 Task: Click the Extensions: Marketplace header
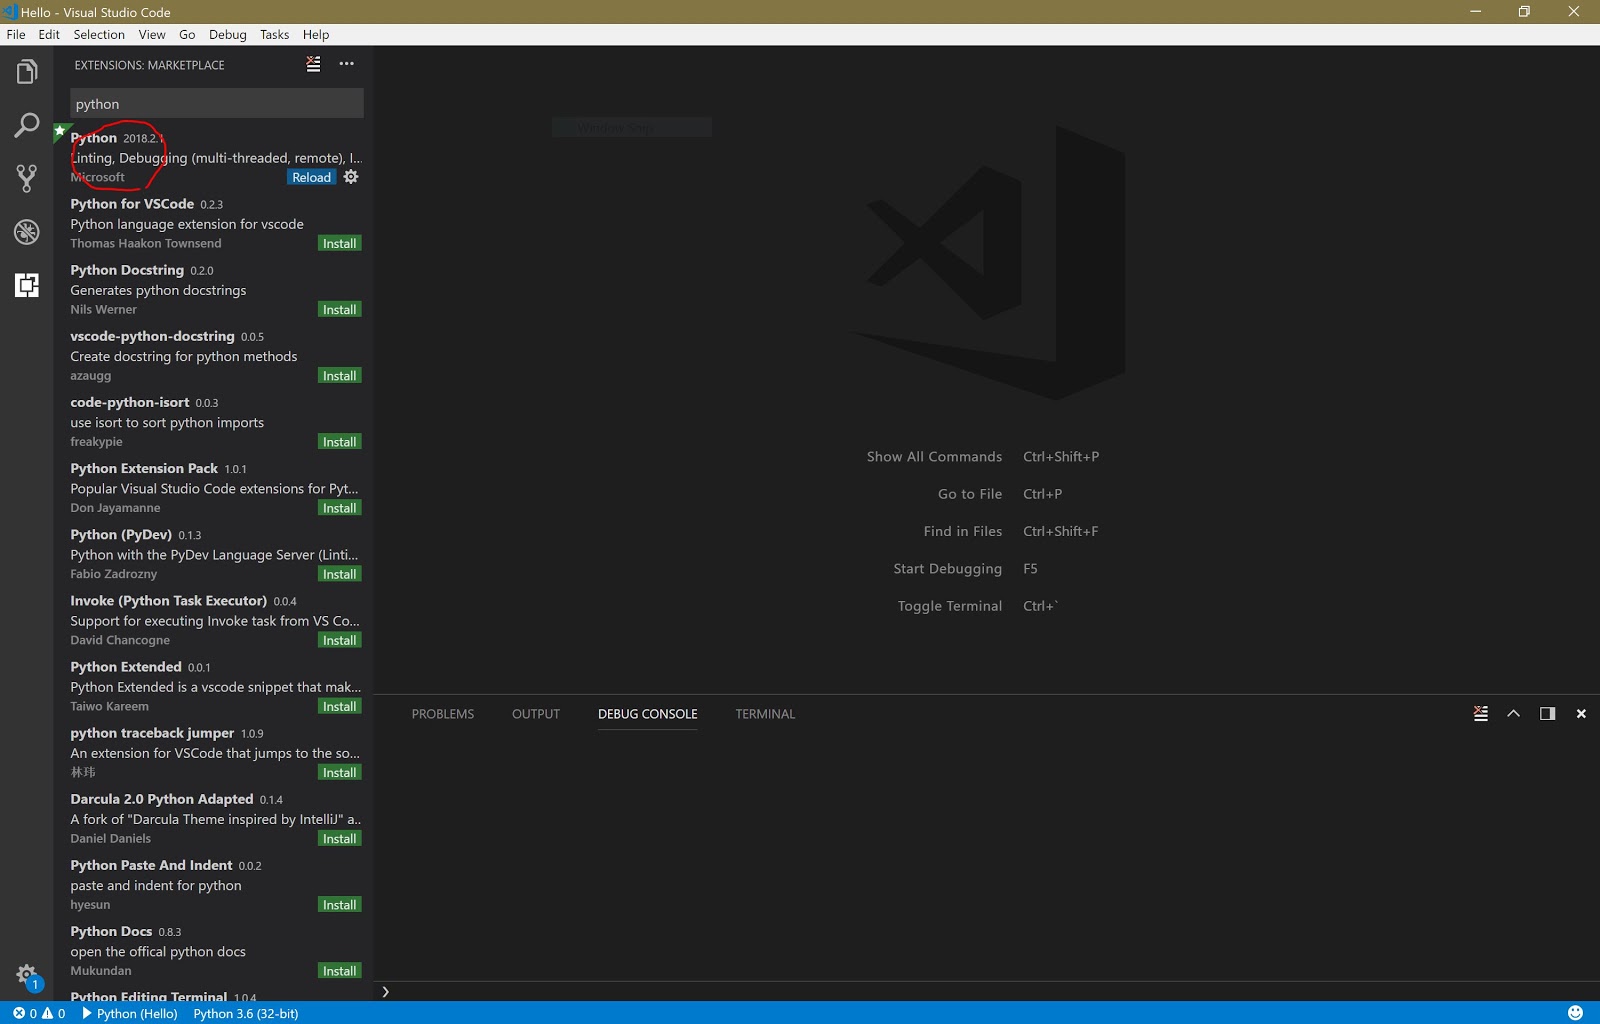pos(149,65)
